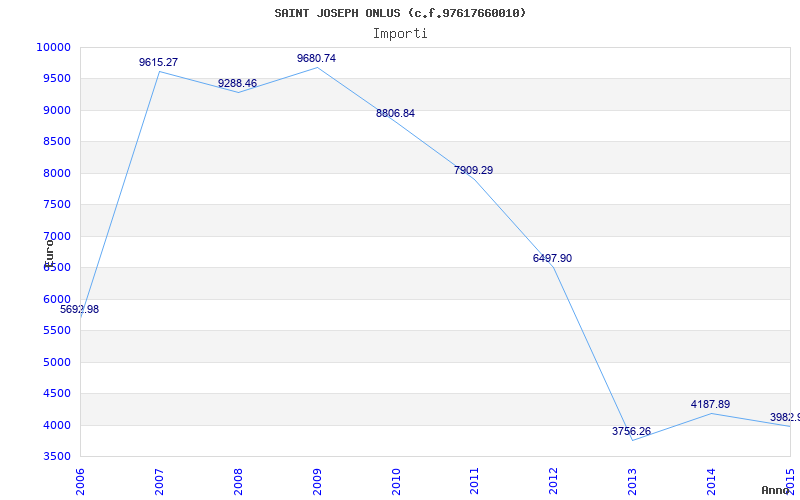Click the y-axis value 4500
Image resolution: width=800 pixels, height=500 pixels.
56,393
